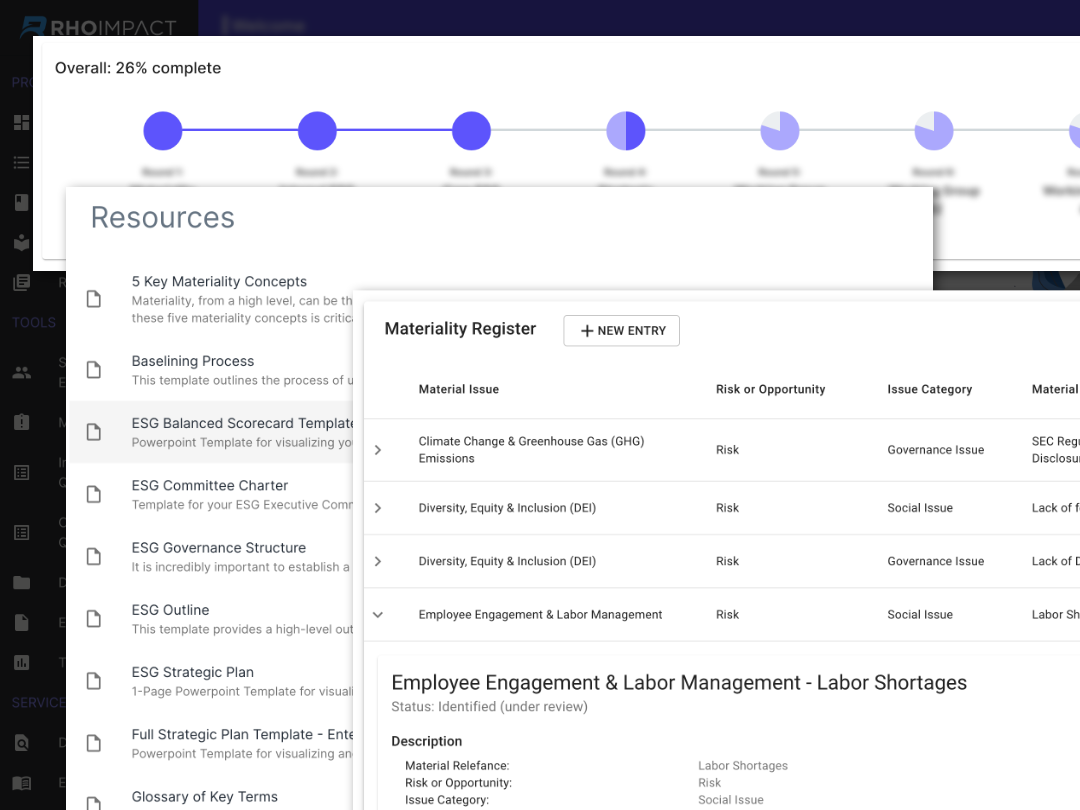The image size is (1080, 810).
Task: Click the Resources heading
Action: point(163,218)
